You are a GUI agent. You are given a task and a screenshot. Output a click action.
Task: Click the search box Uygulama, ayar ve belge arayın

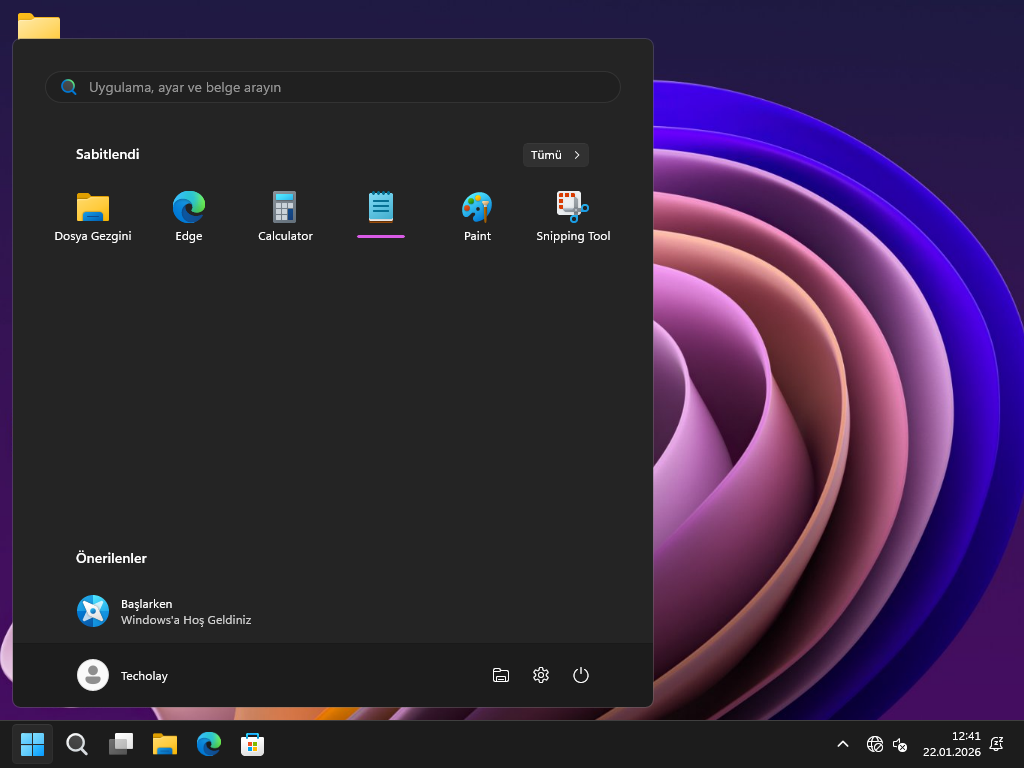(x=332, y=87)
